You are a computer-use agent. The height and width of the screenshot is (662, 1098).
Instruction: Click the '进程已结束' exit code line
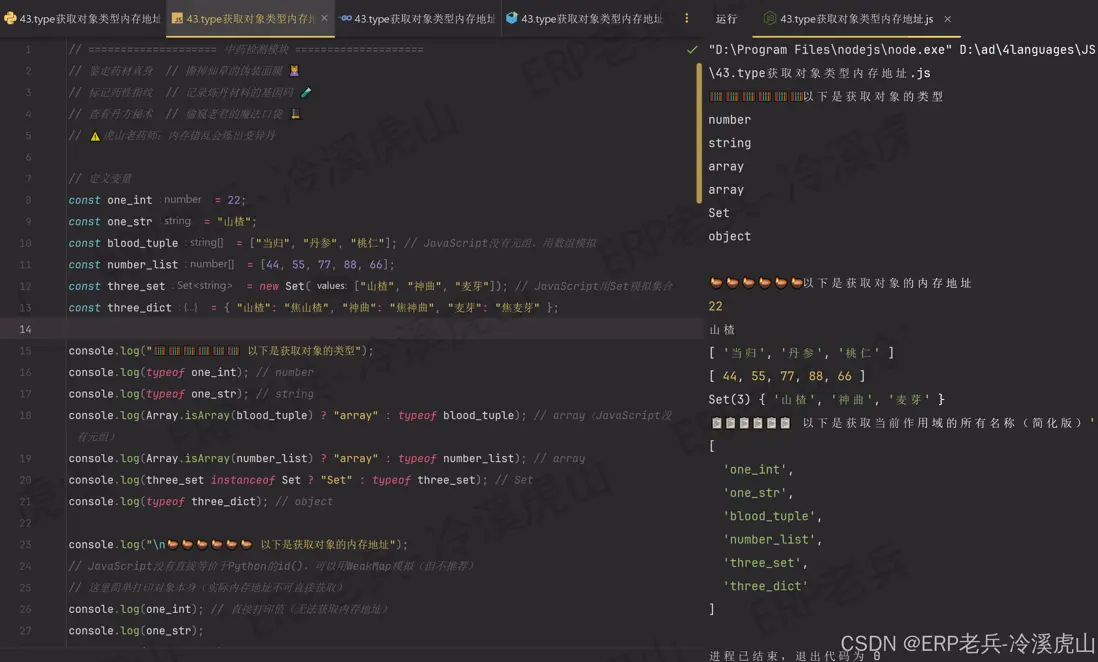click(x=794, y=656)
